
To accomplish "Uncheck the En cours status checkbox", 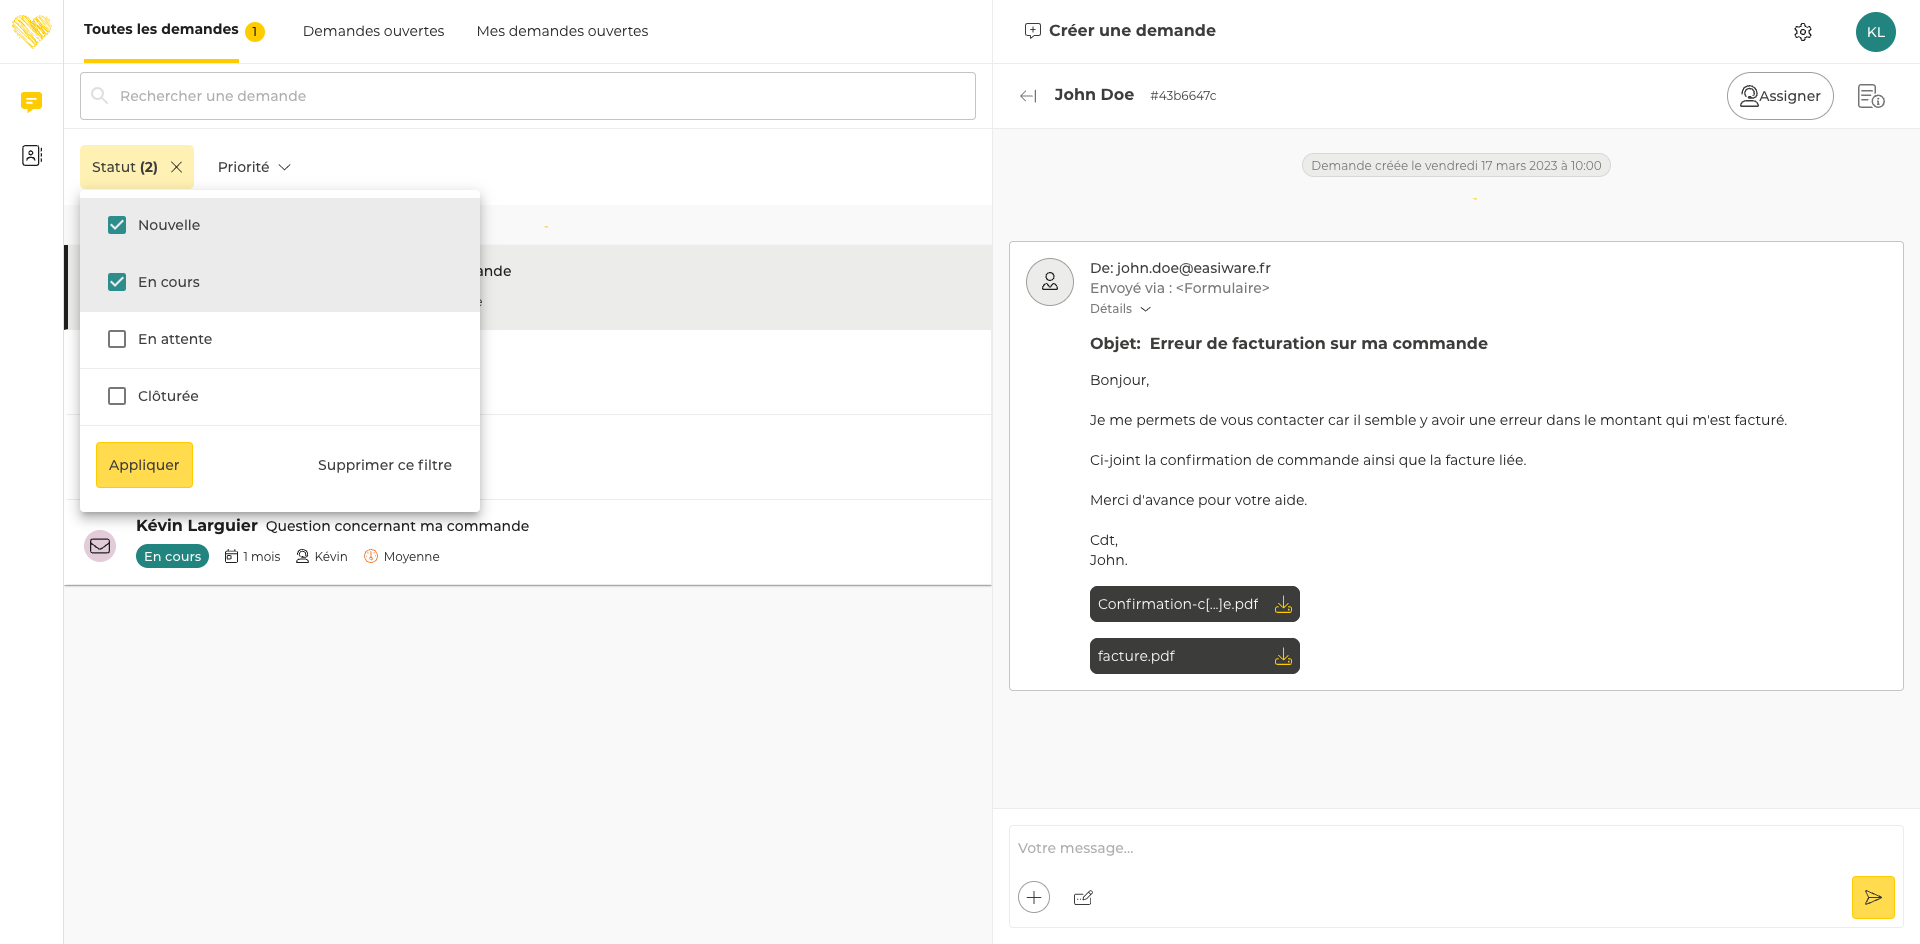I will [x=117, y=282].
